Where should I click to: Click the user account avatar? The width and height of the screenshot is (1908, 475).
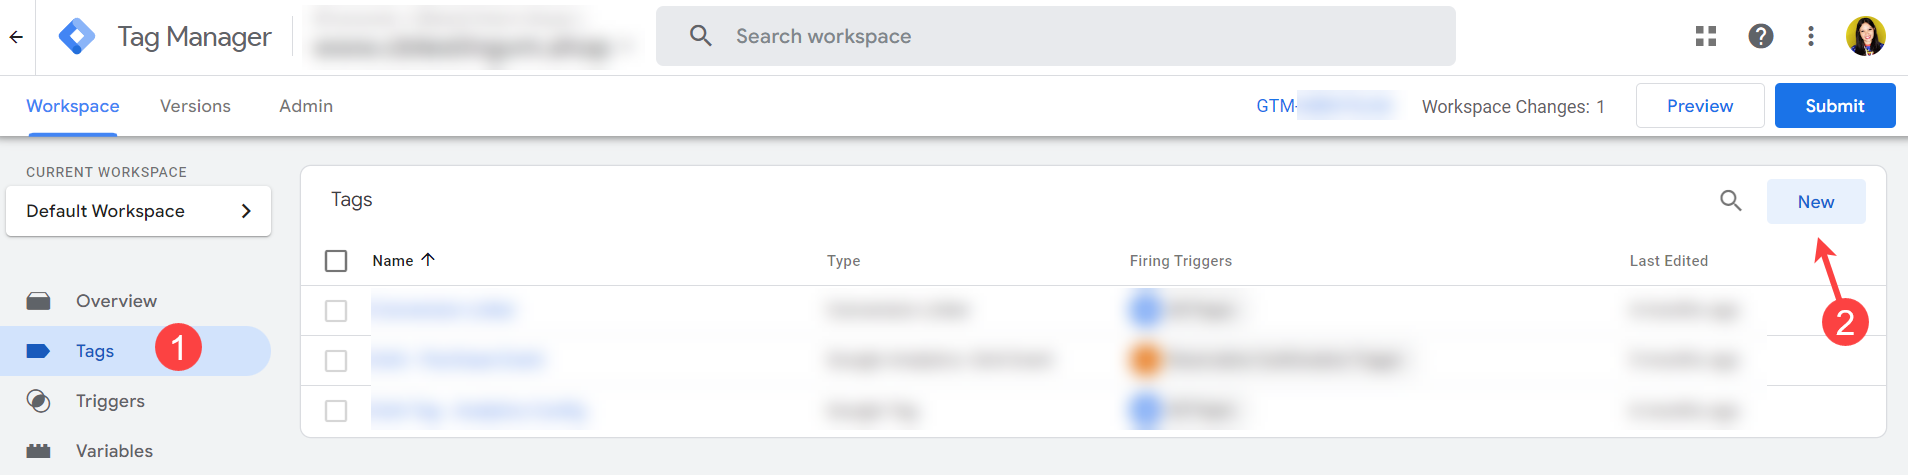tap(1865, 37)
